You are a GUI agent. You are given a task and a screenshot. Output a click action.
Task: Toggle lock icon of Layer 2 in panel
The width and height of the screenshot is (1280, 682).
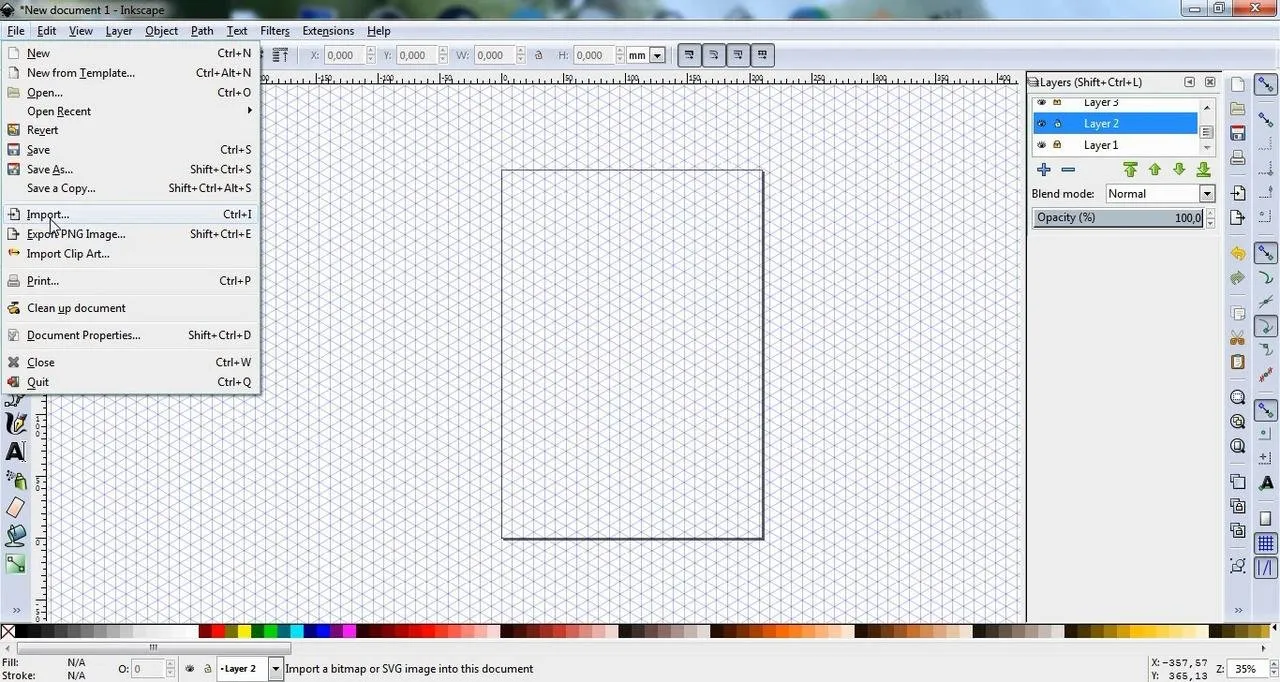(x=1057, y=124)
